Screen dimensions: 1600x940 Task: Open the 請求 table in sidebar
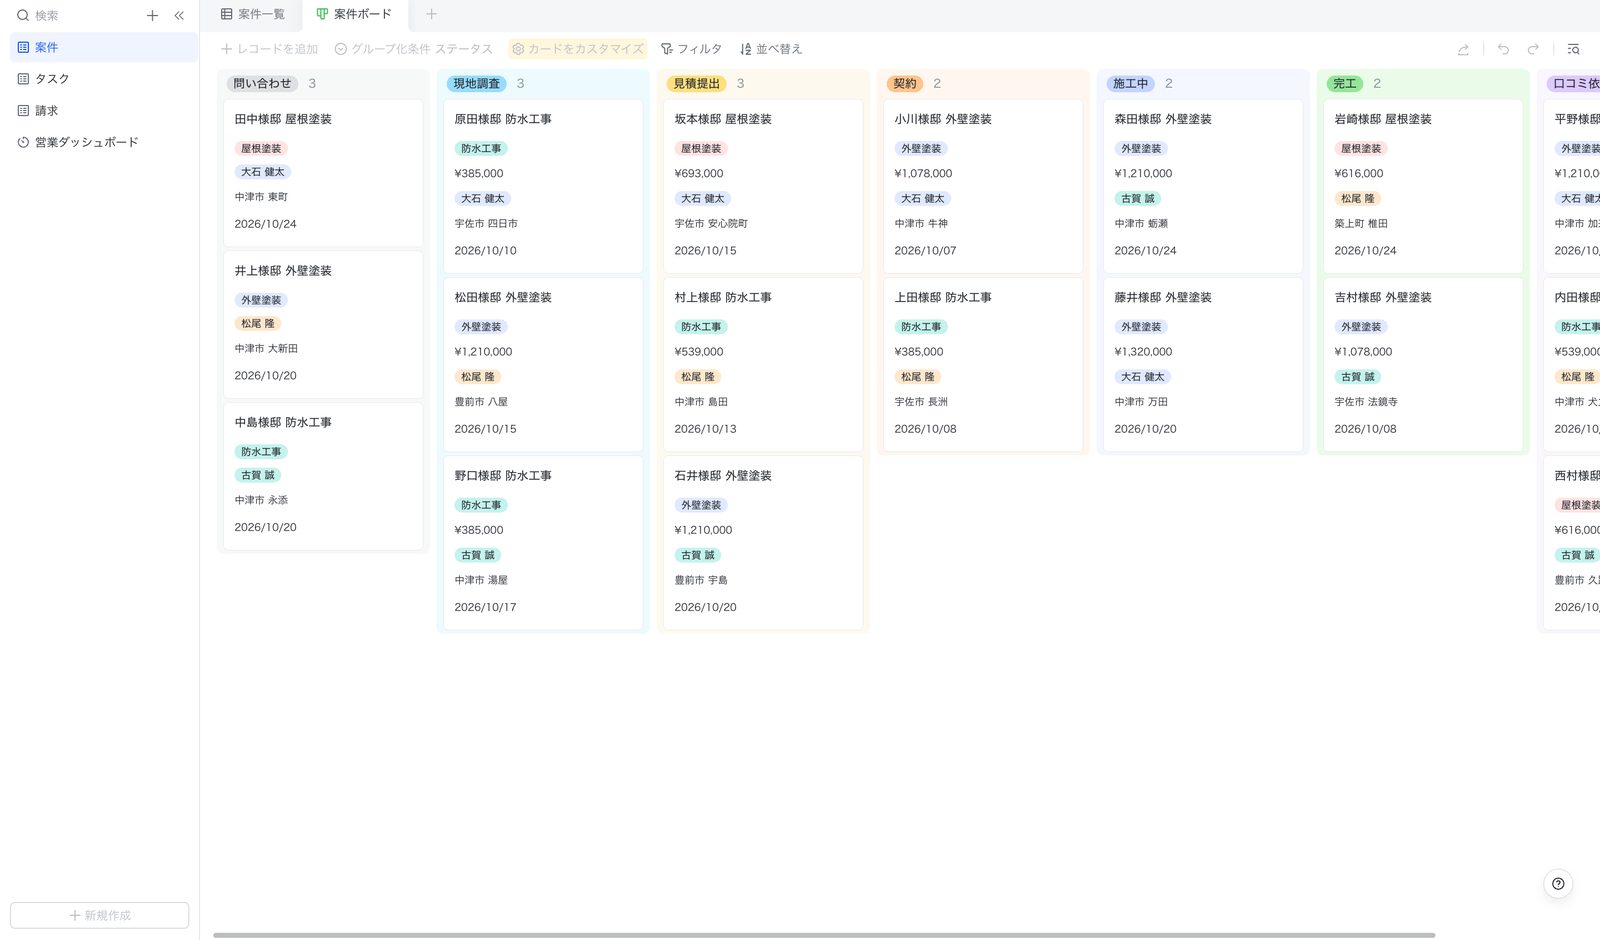point(104,111)
